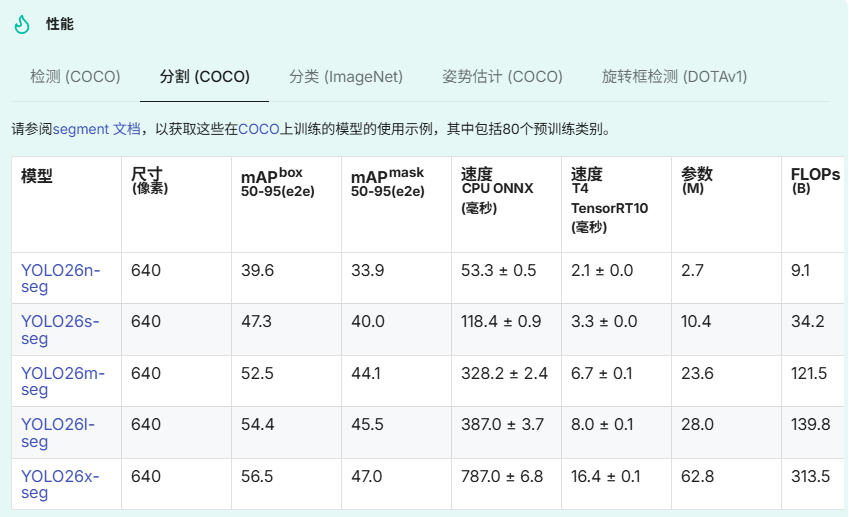This screenshot has height=517, width=849.
Task: Open the 旋转框检测 (DOTAv1) tab
Action: [674, 77]
